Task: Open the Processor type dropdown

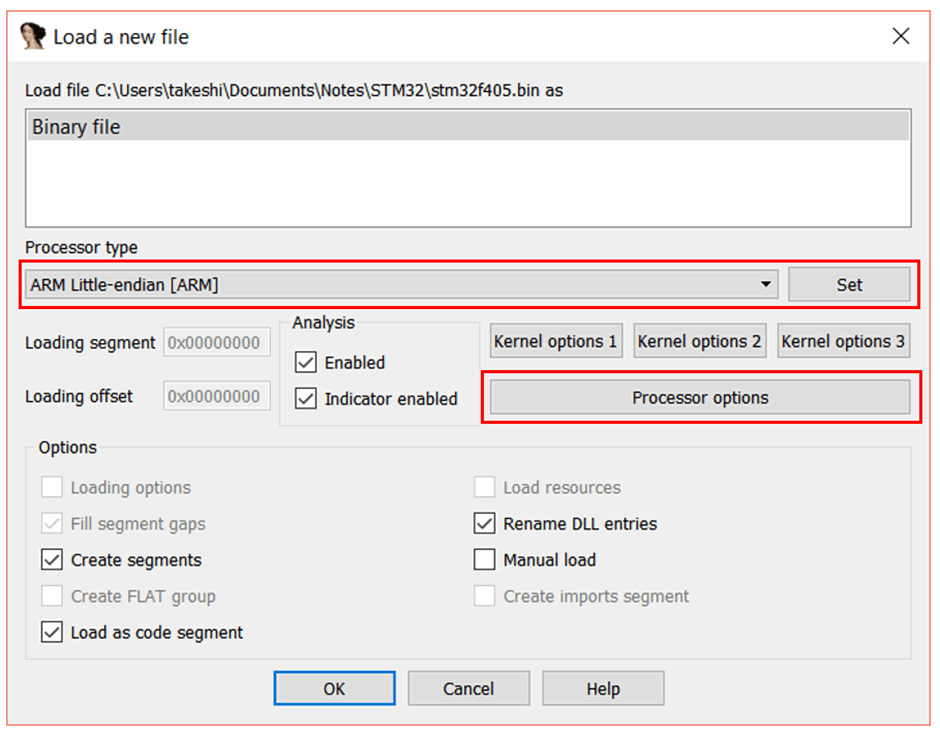Action: (x=766, y=285)
